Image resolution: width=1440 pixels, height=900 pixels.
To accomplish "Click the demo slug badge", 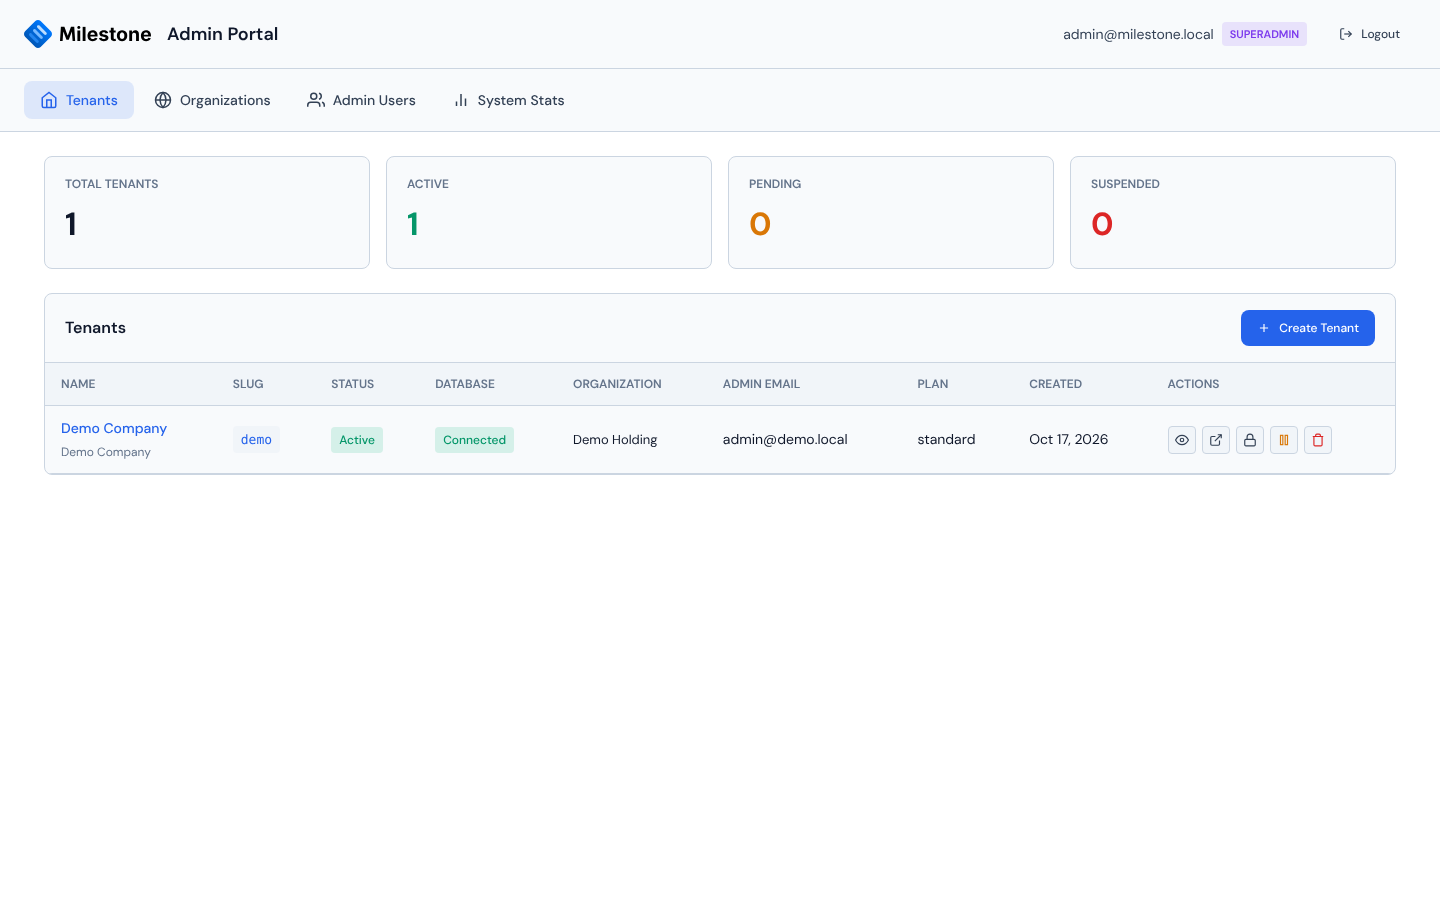I will pos(256,440).
